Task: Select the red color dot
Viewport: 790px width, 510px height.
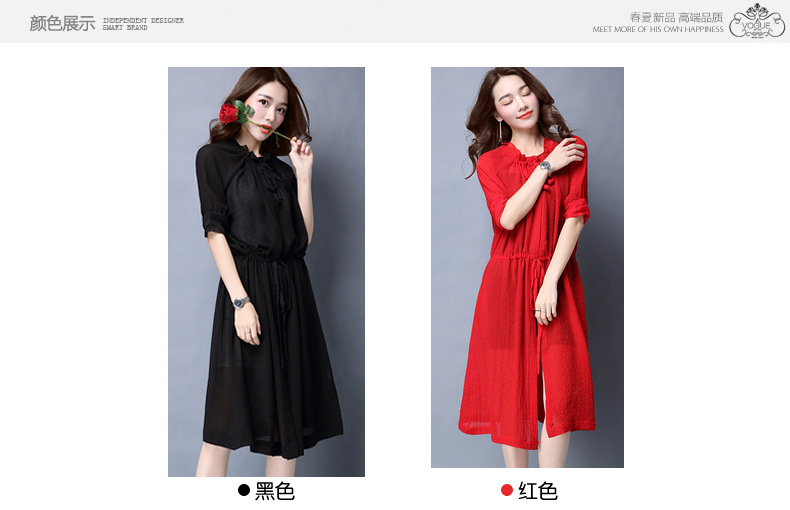Action: click(507, 490)
